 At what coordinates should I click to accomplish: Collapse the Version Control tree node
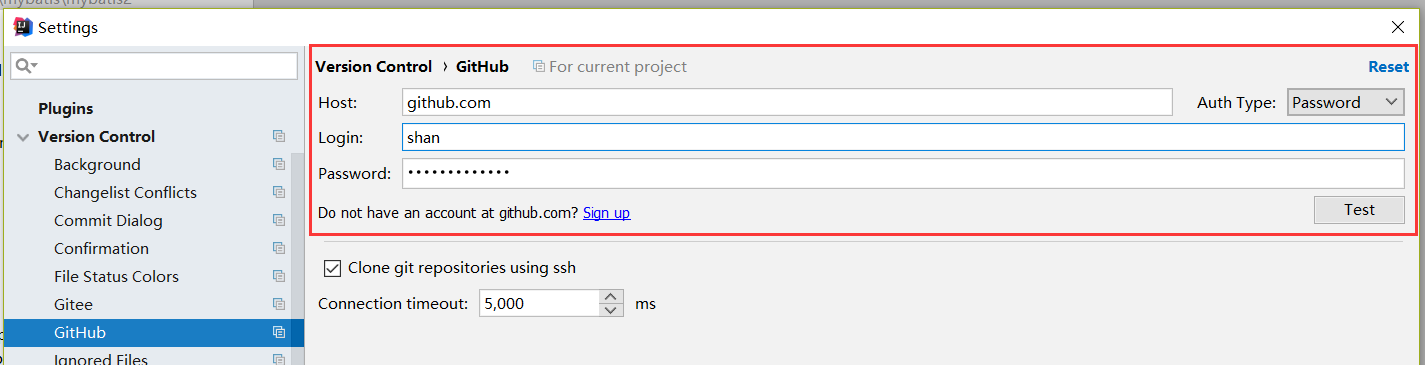click(23, 137)
